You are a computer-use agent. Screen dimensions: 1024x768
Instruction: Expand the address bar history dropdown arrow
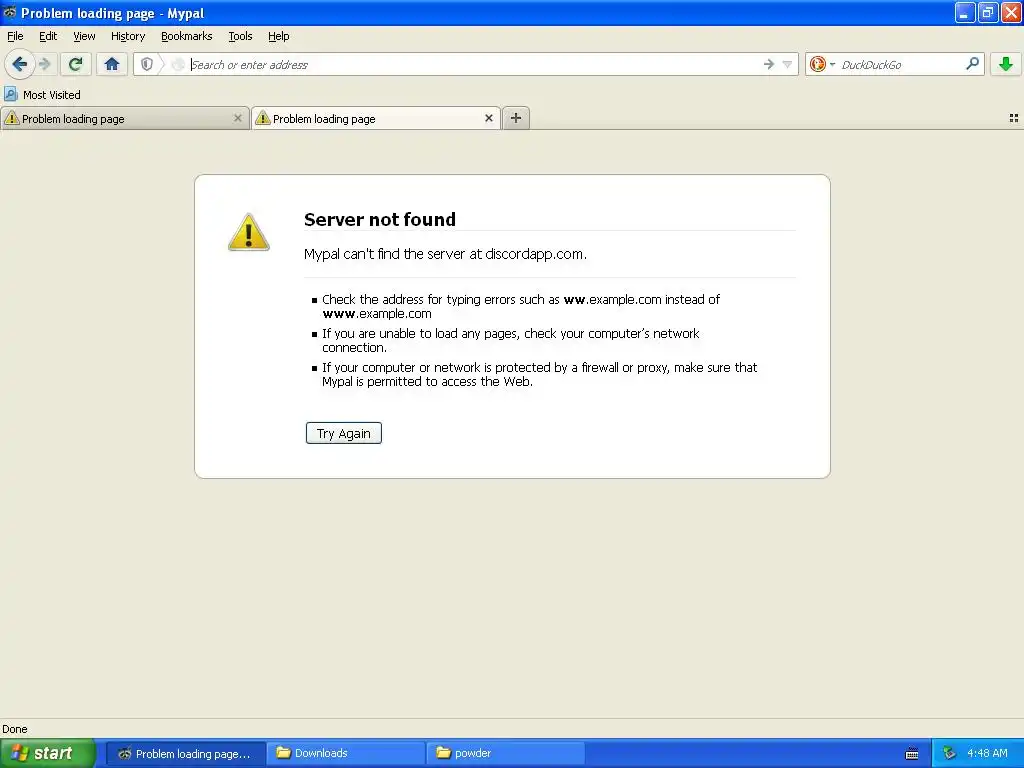pos(788,64)
